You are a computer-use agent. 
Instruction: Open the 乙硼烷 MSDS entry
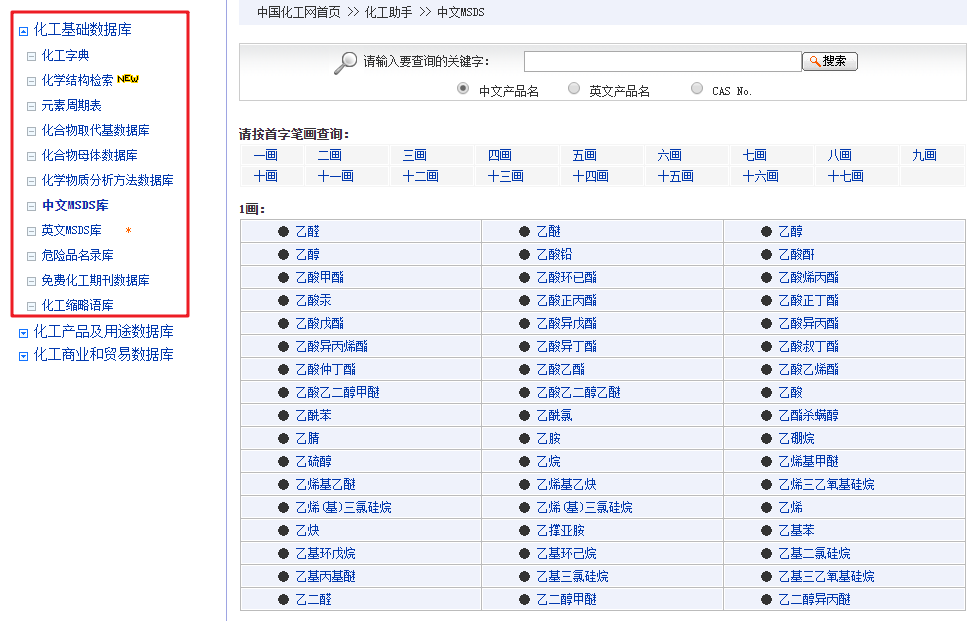click(797, 438)
